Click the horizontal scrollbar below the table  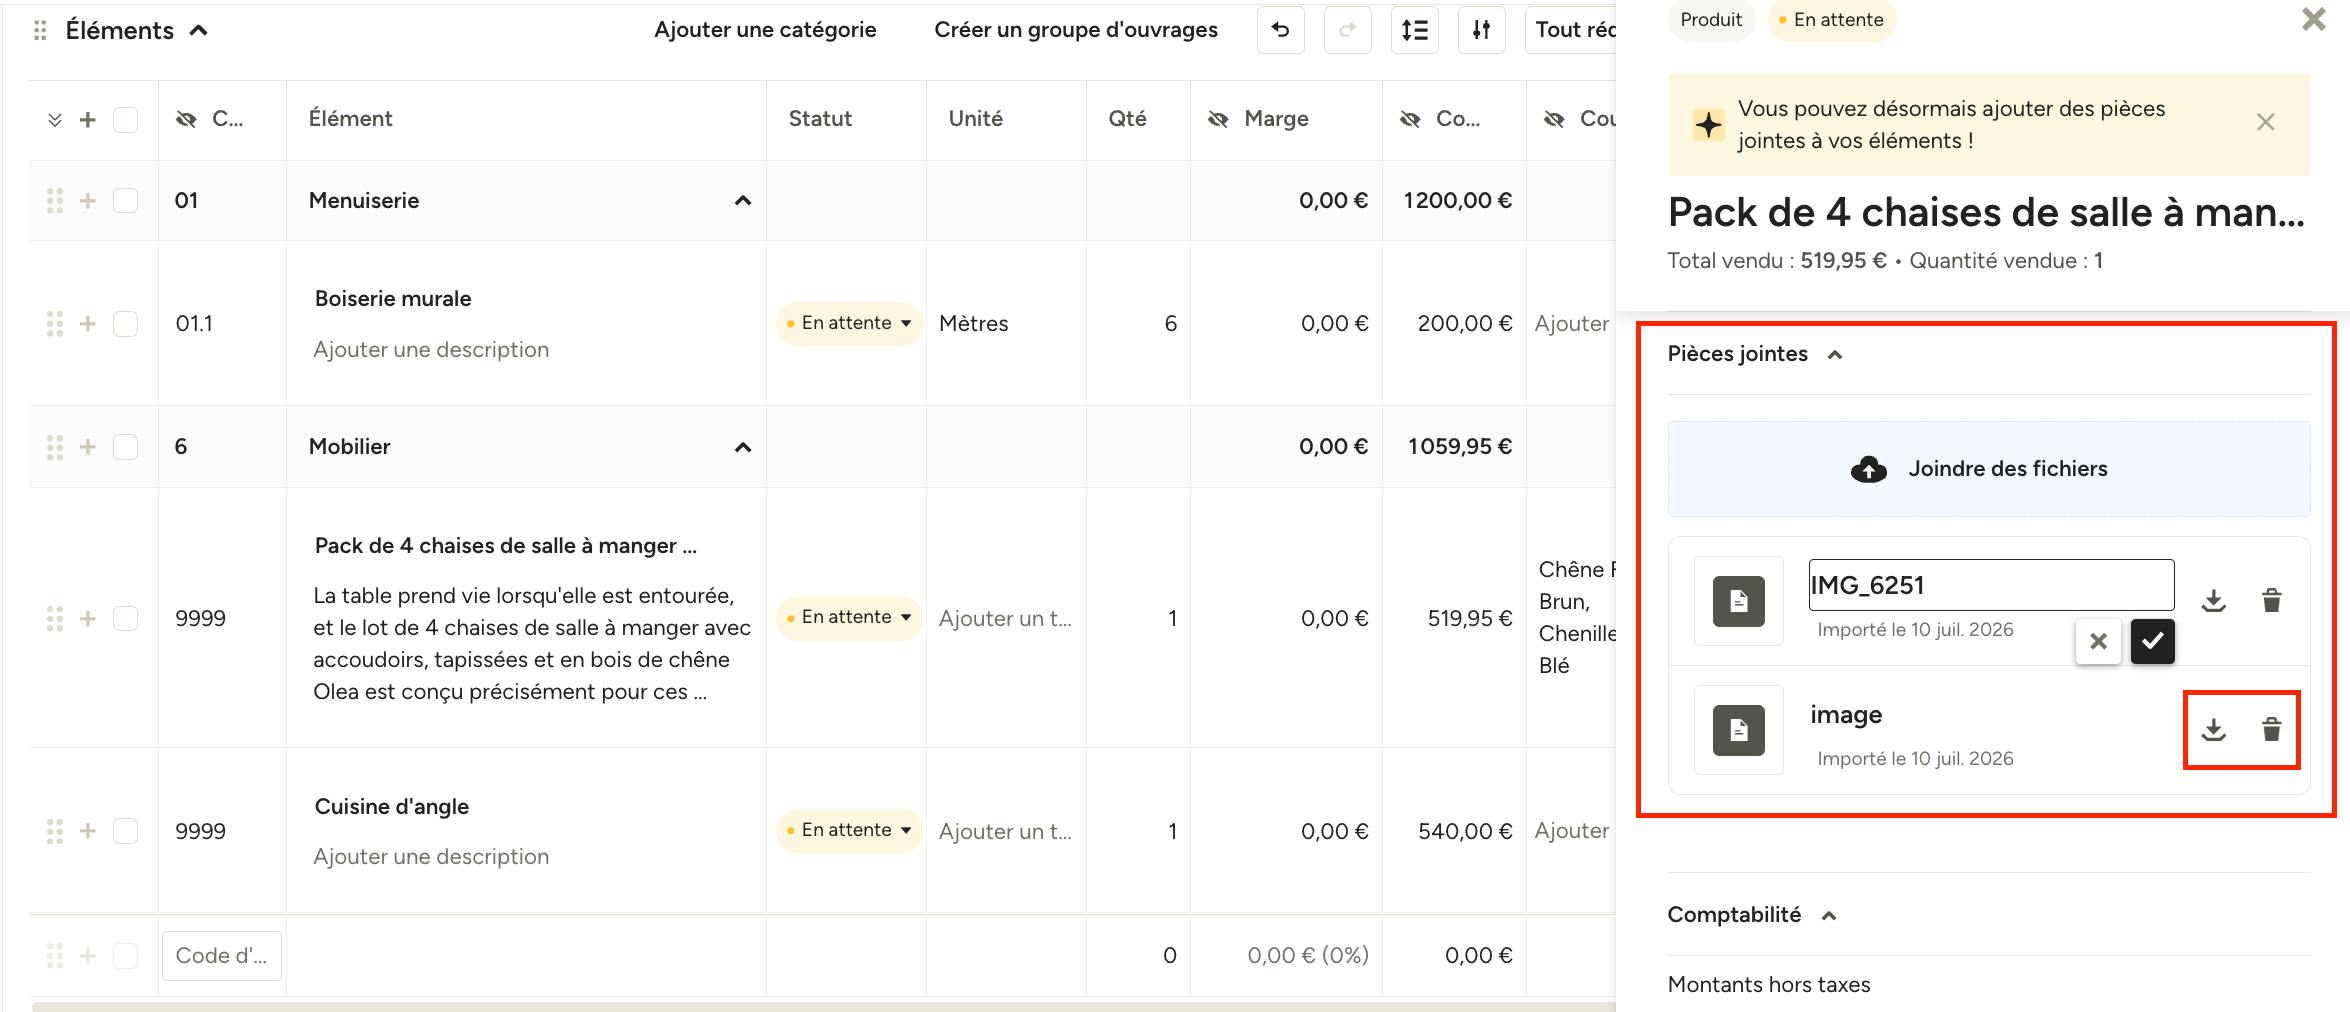(x=824, y=1006)
